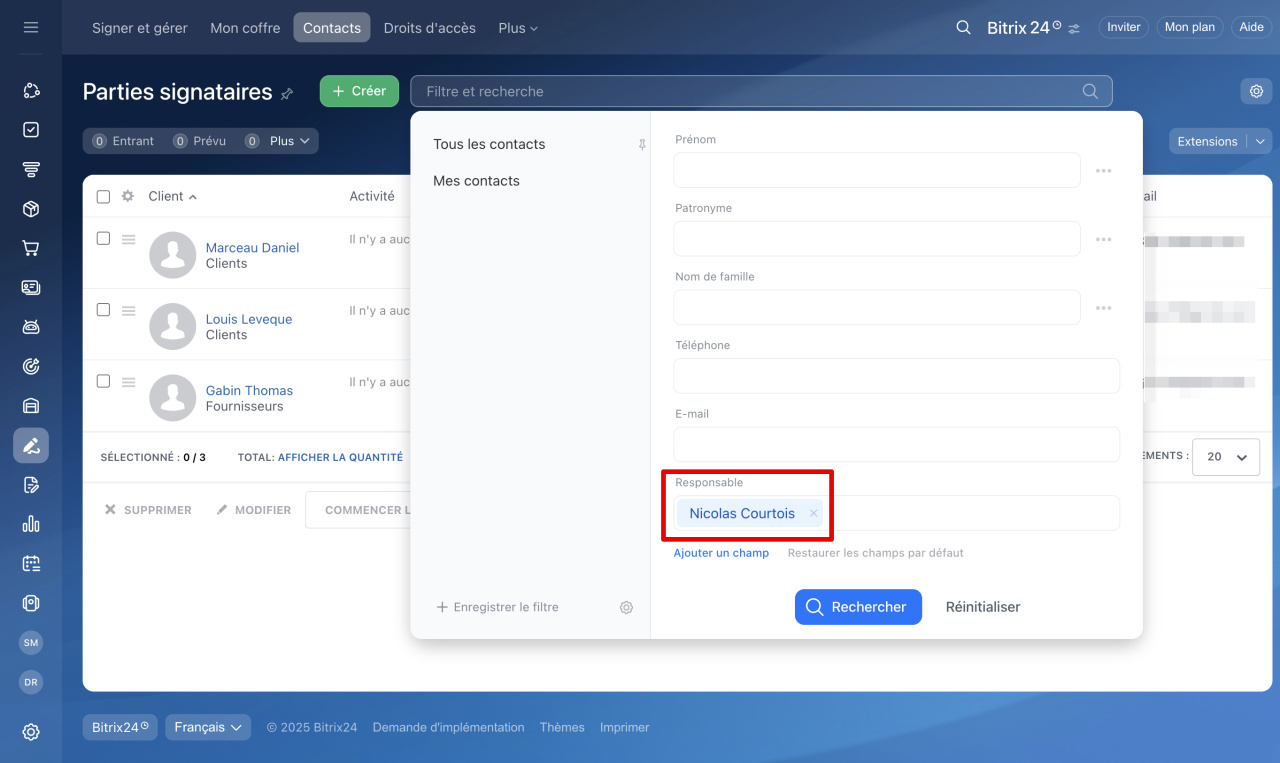Viewport: 1280px width, 763px height.
Task: Open the calendar sidebar icon
Action: [x=31, y=563]
